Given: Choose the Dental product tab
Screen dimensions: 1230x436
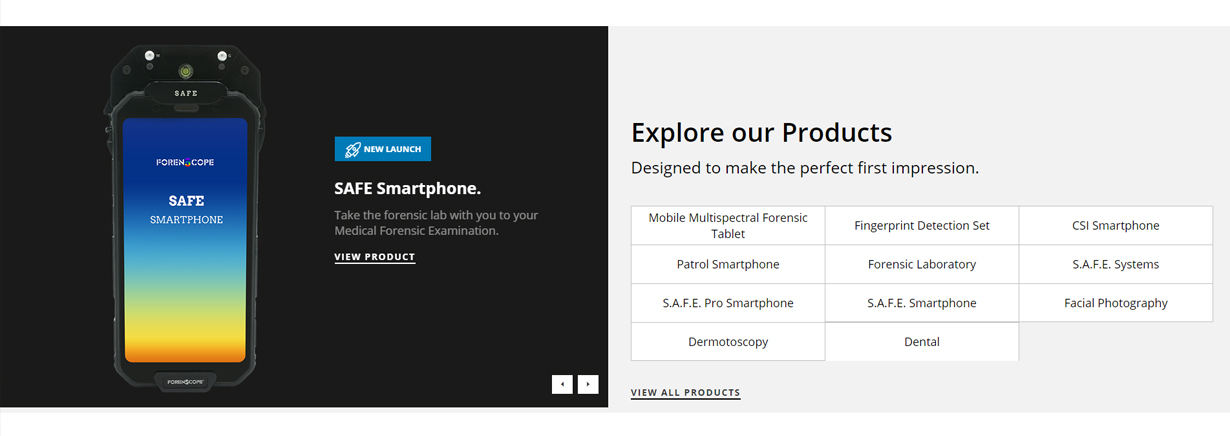Looking at the screenshot, I should 922,342.
